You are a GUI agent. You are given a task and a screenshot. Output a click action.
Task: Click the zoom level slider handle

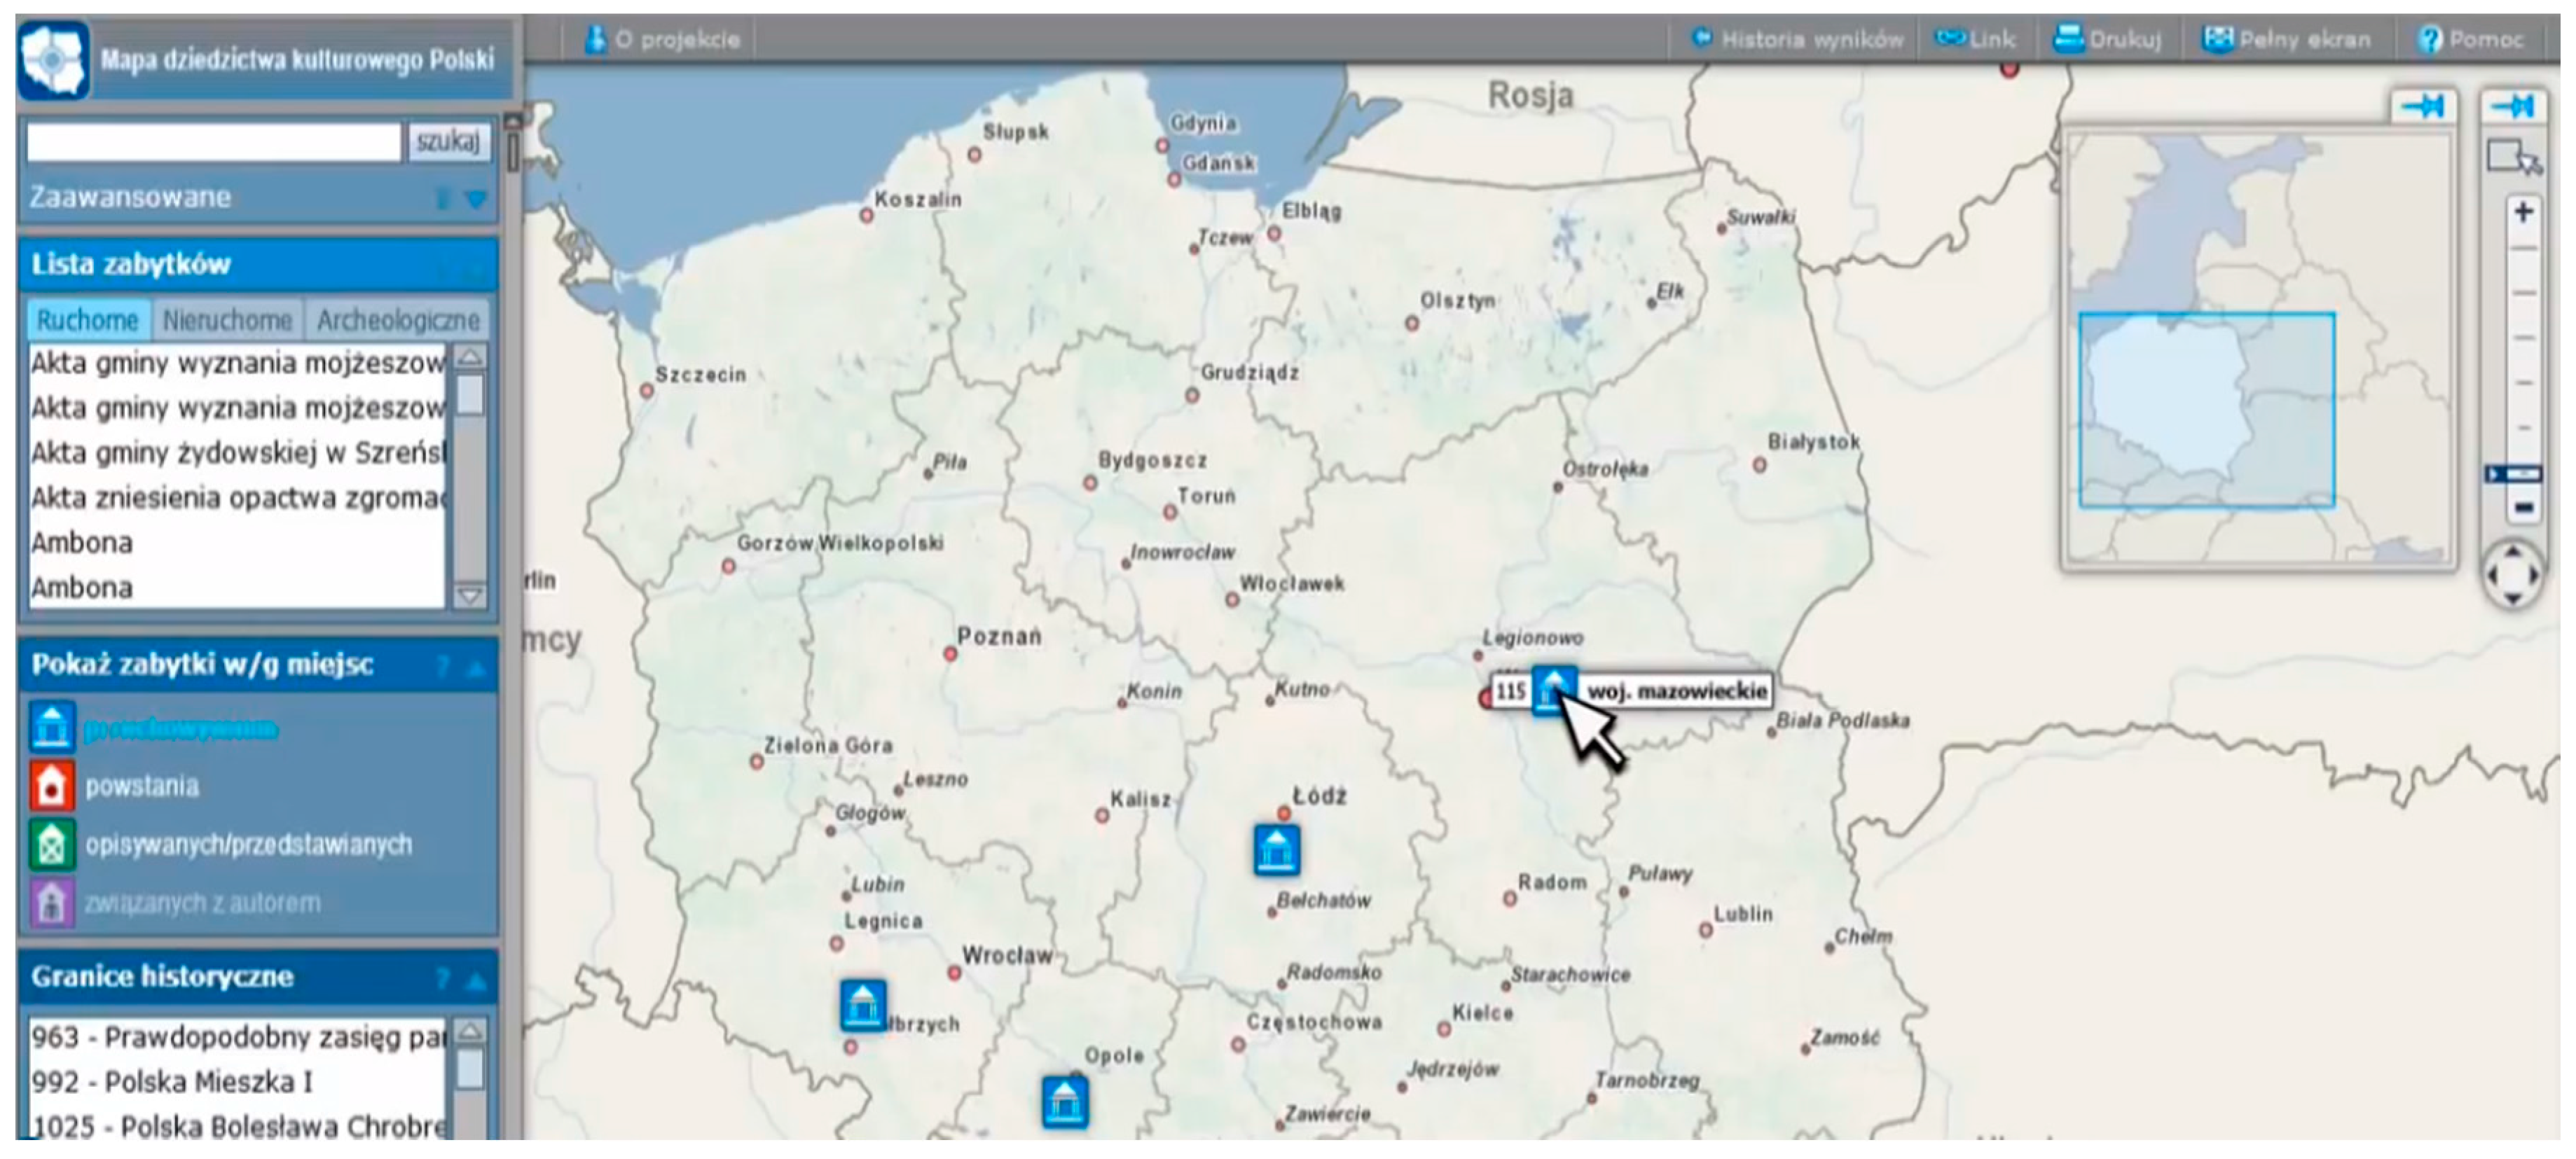[x=2514, y=474]
